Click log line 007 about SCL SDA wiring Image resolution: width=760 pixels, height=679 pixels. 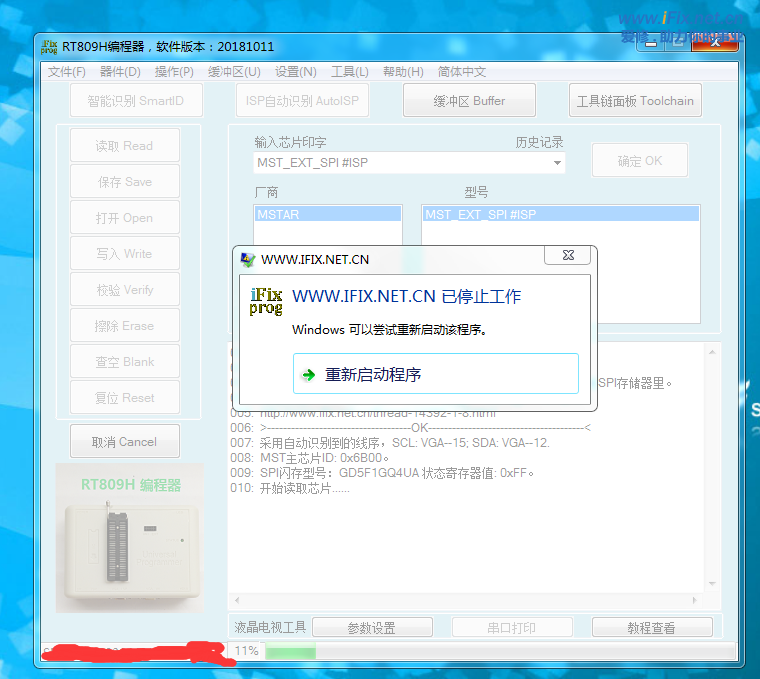point(390,442)
